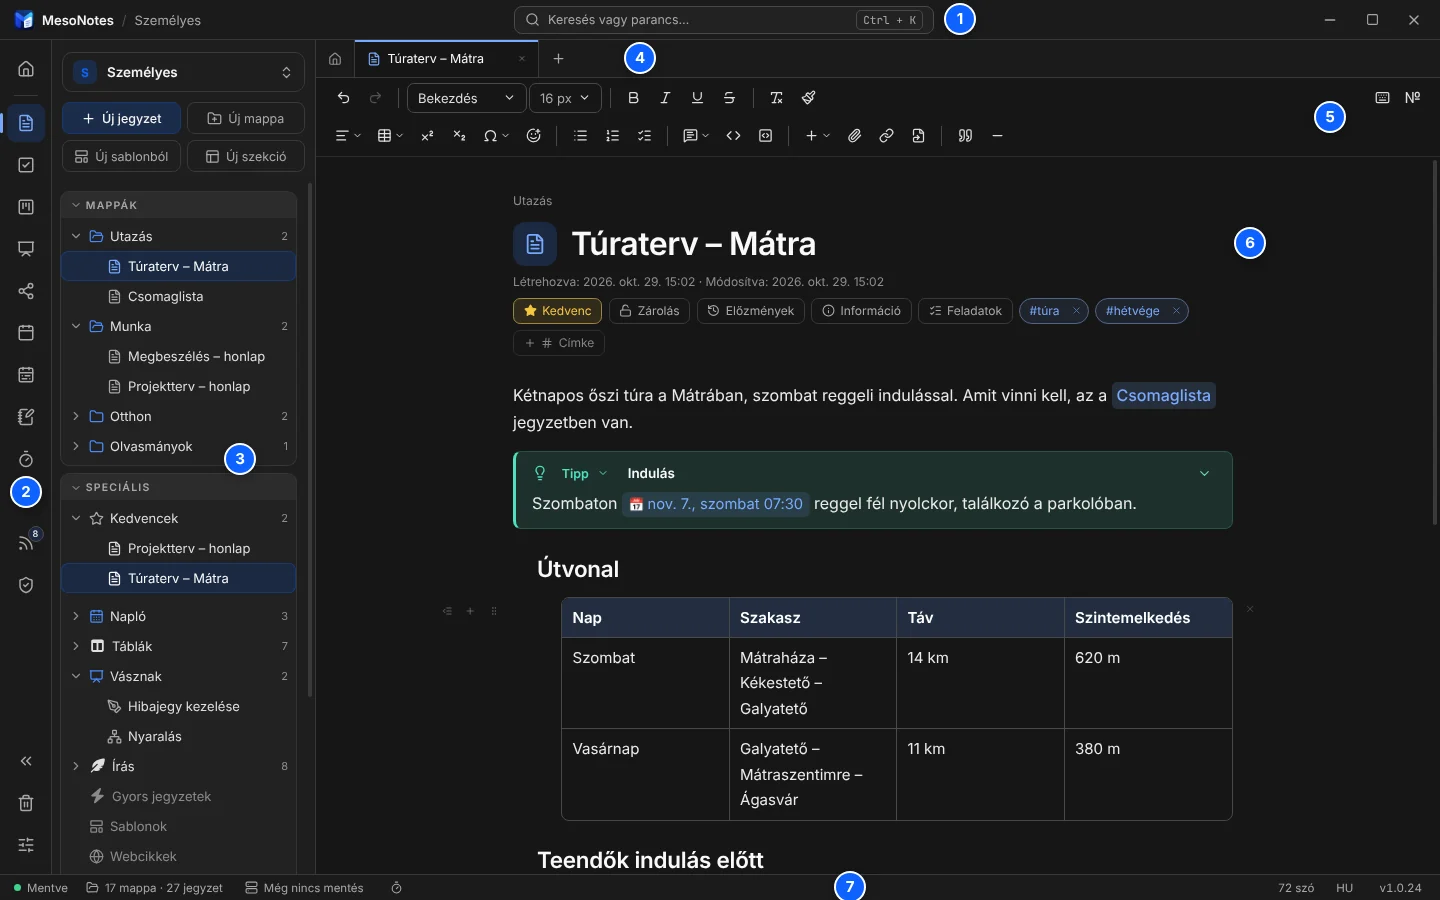Viewport: 1440px width, 900px height.
Task: Expand the Napló section
Action: click(76, 616)
